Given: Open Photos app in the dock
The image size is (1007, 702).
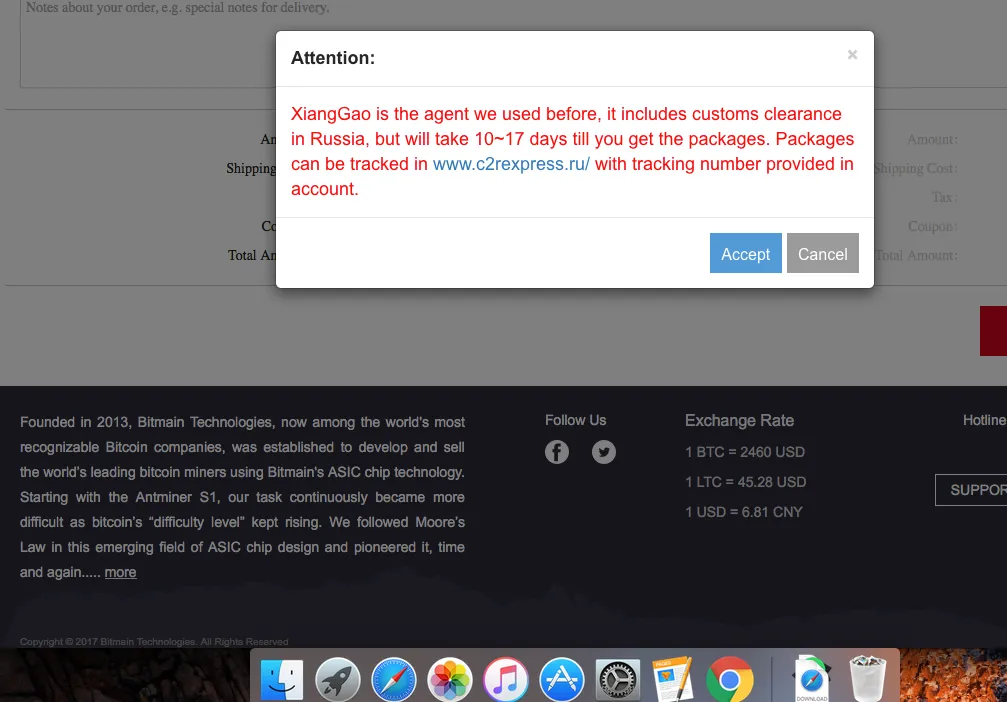Looking at the screenshot, I should coord(450,679).
